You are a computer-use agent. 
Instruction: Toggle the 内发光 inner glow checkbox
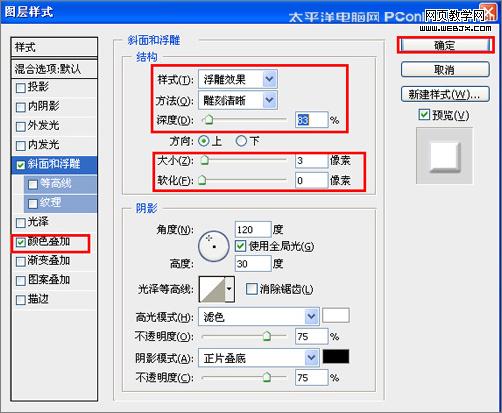(x=20, y=145)
